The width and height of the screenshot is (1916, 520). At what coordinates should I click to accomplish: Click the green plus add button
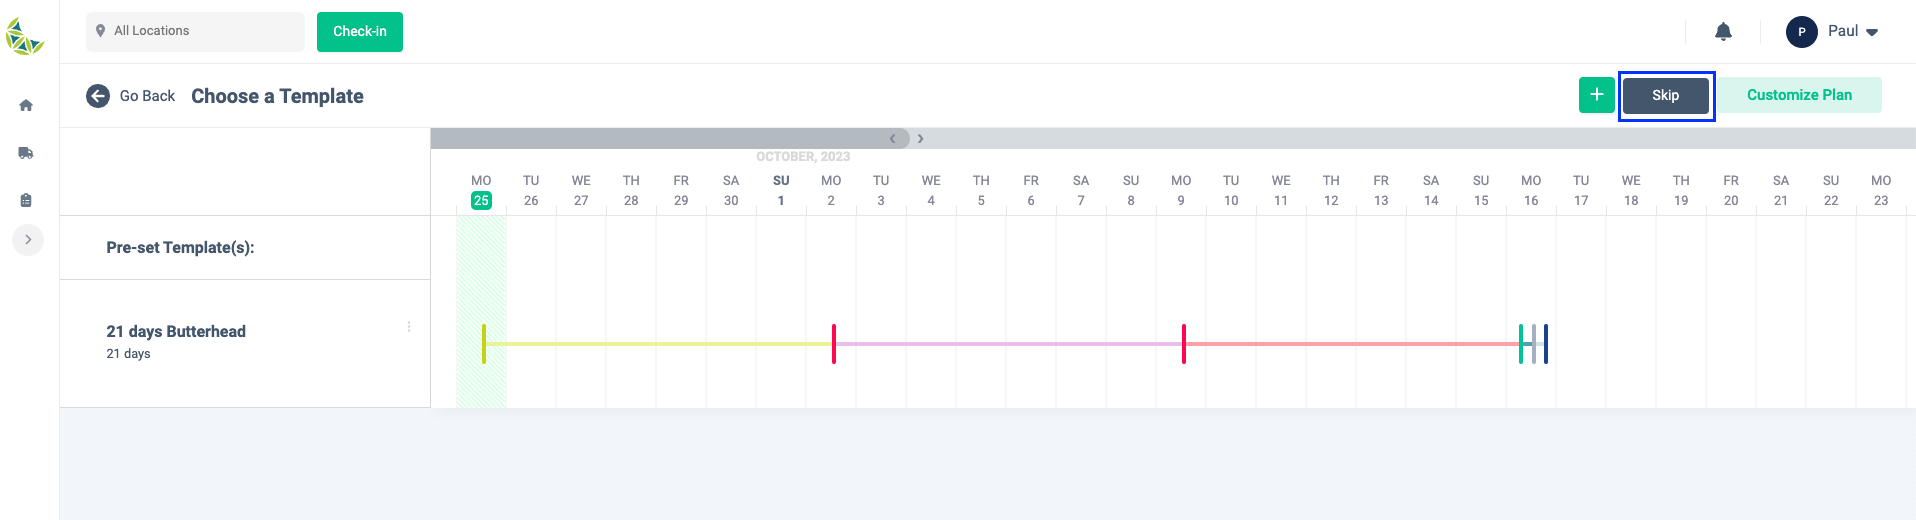(1597, 95)
